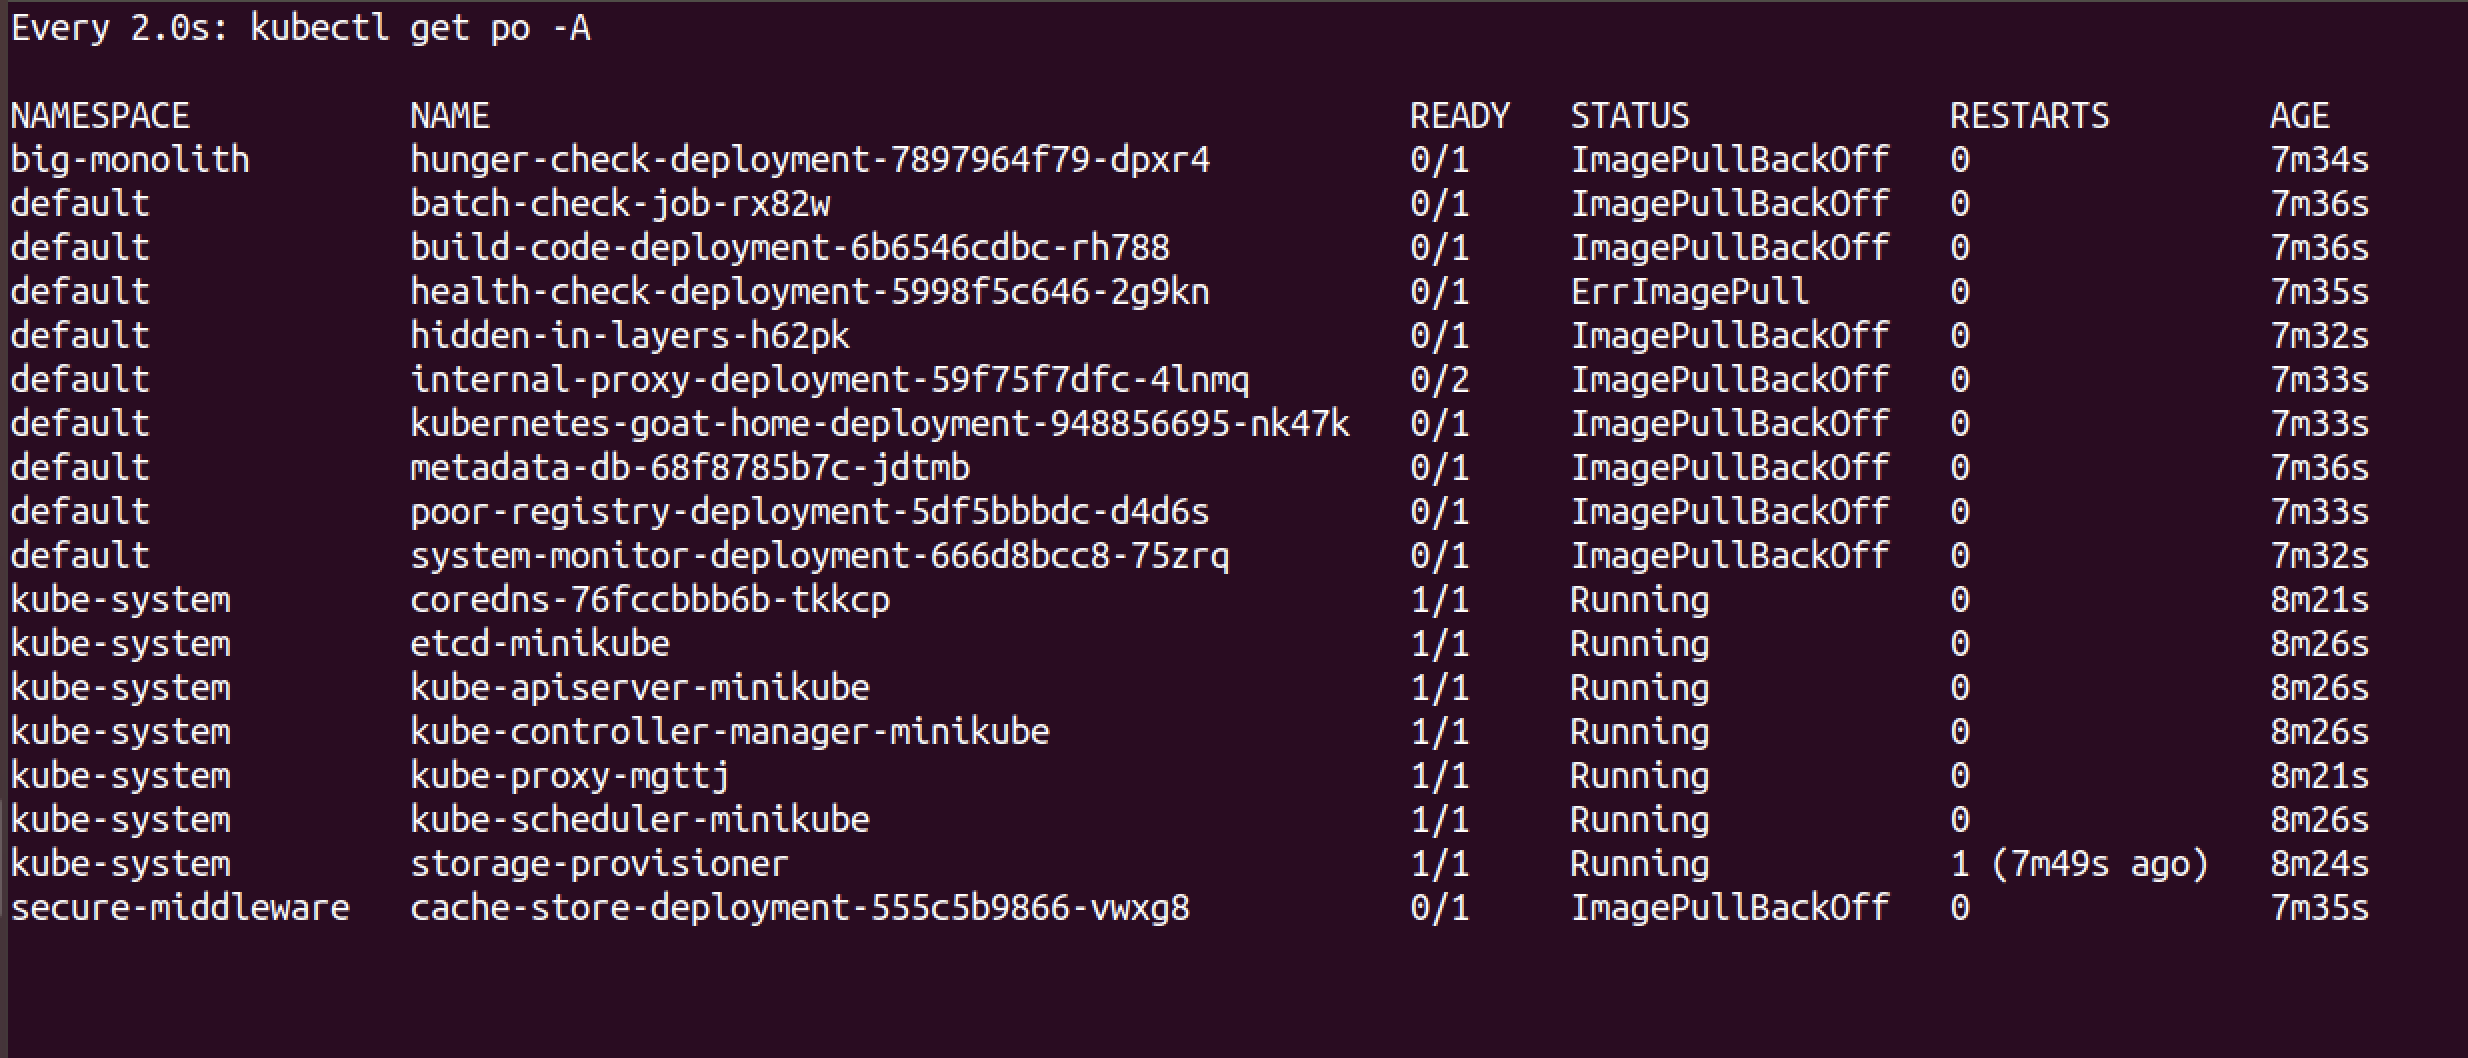Viewport: 2468px width, 1058px height.
Task: Click the big-monolith namespace text
Action: pyautogui.click(x=130, y=160)
